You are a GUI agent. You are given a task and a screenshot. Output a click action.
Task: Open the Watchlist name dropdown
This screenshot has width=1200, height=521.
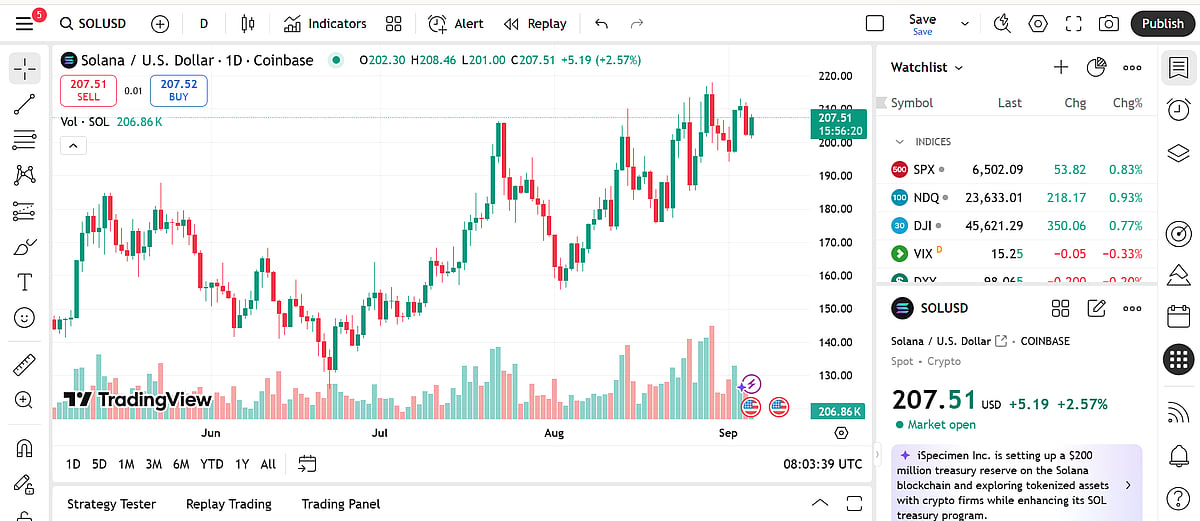(927, 67)
